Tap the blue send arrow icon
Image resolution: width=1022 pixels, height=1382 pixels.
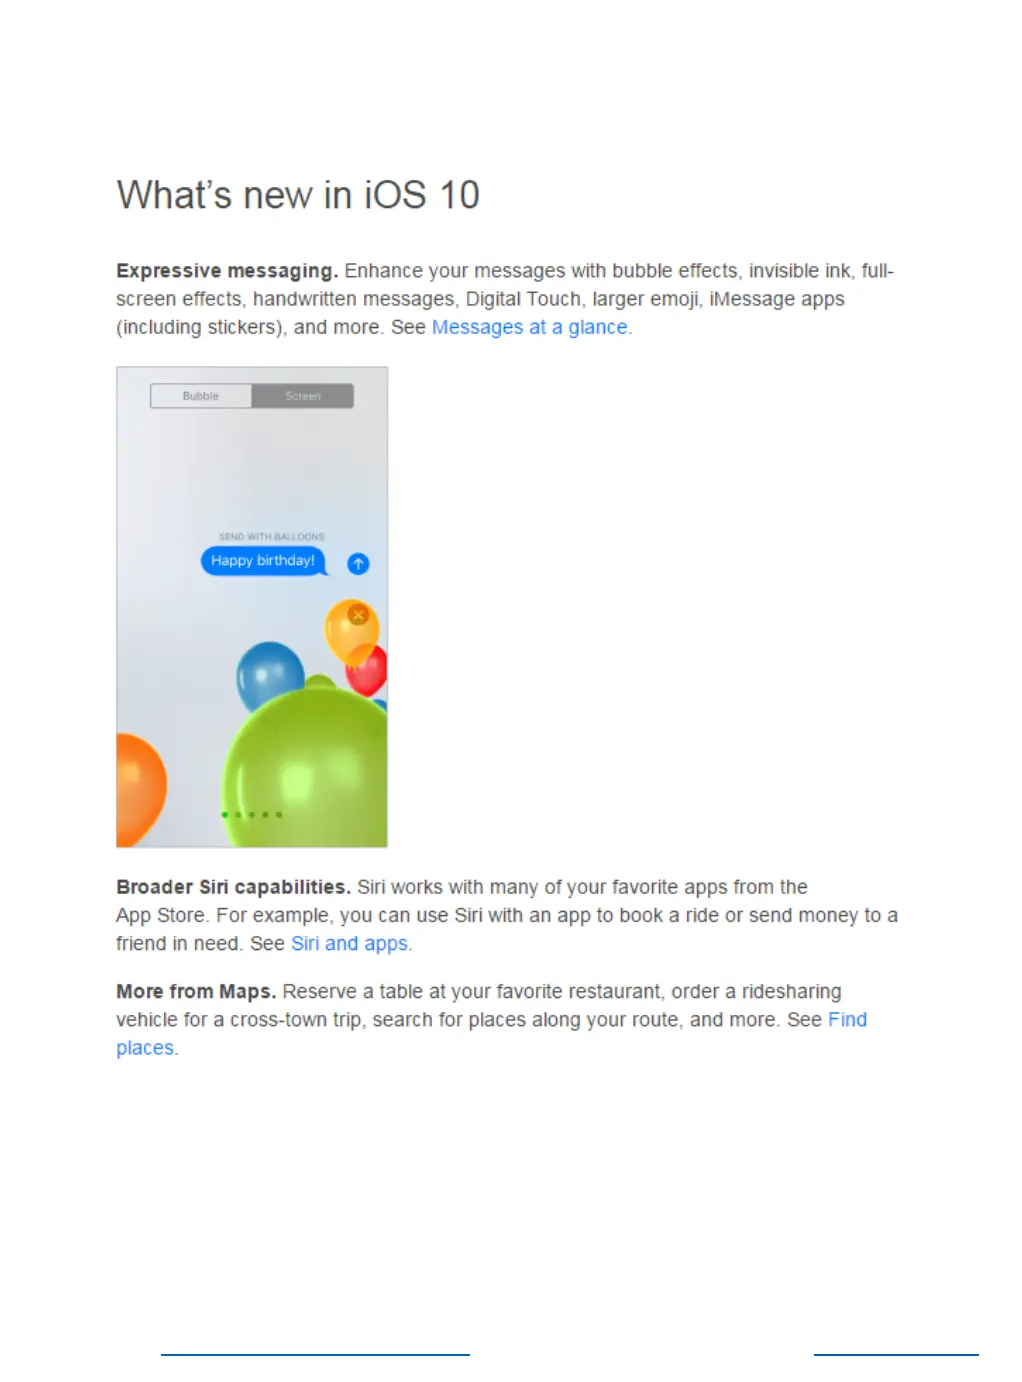(358, 564)
